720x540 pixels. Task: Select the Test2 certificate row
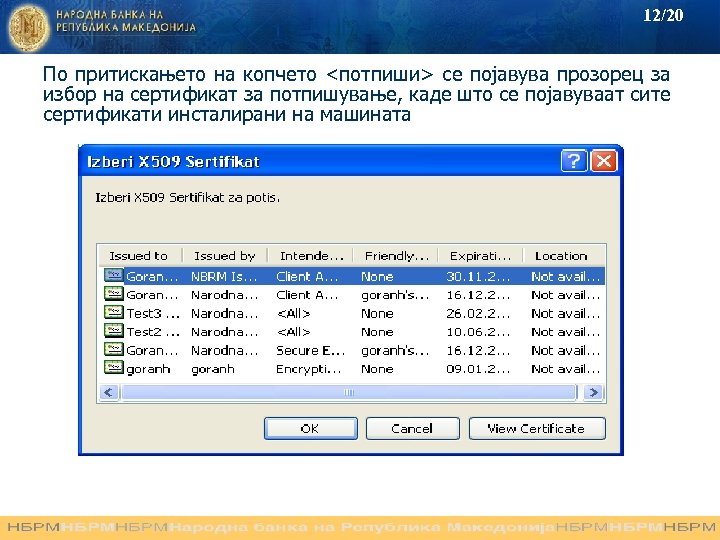352,332
